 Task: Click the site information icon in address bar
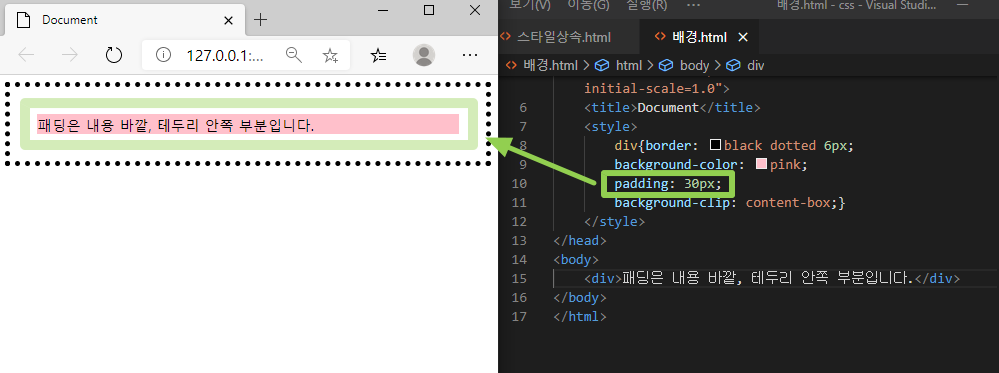pos(164,55)
